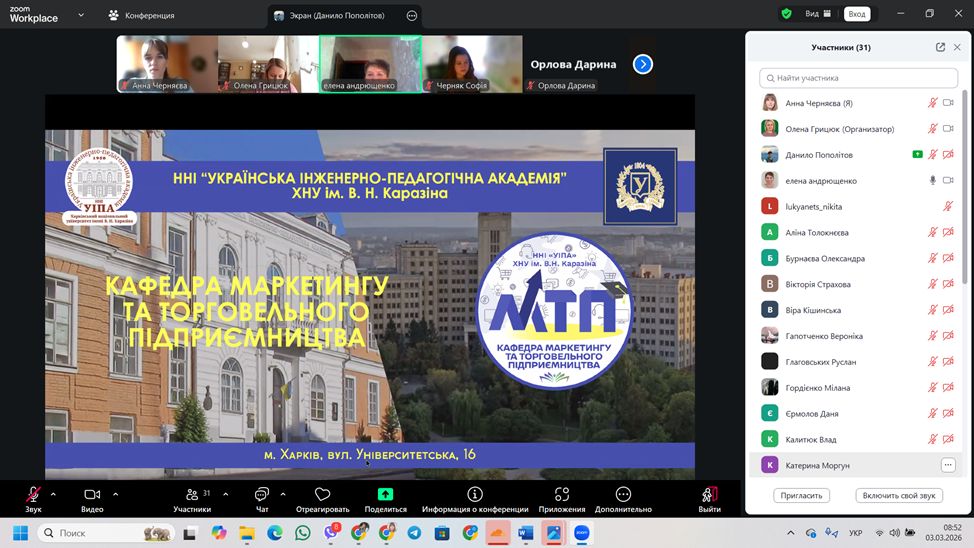This screenshot has height=548, width=974.
Task: Select the Экран (Данило Пополітов) tab
Action: [340, 16]
